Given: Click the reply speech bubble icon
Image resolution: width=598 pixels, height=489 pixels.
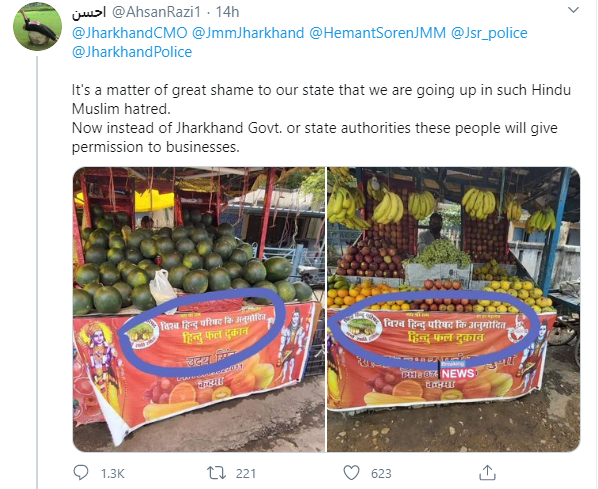Looking at the screenshot, I should 81,473.
